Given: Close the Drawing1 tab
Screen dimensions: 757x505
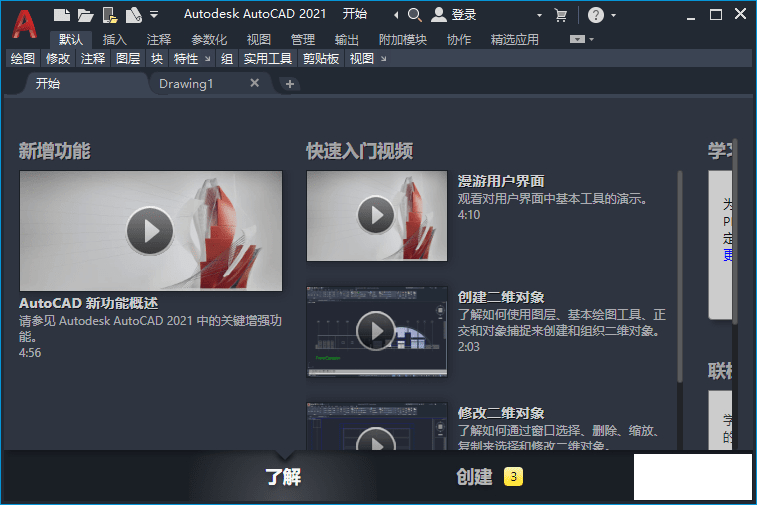Looking at the screenshot, I should (x=254, y=83).
